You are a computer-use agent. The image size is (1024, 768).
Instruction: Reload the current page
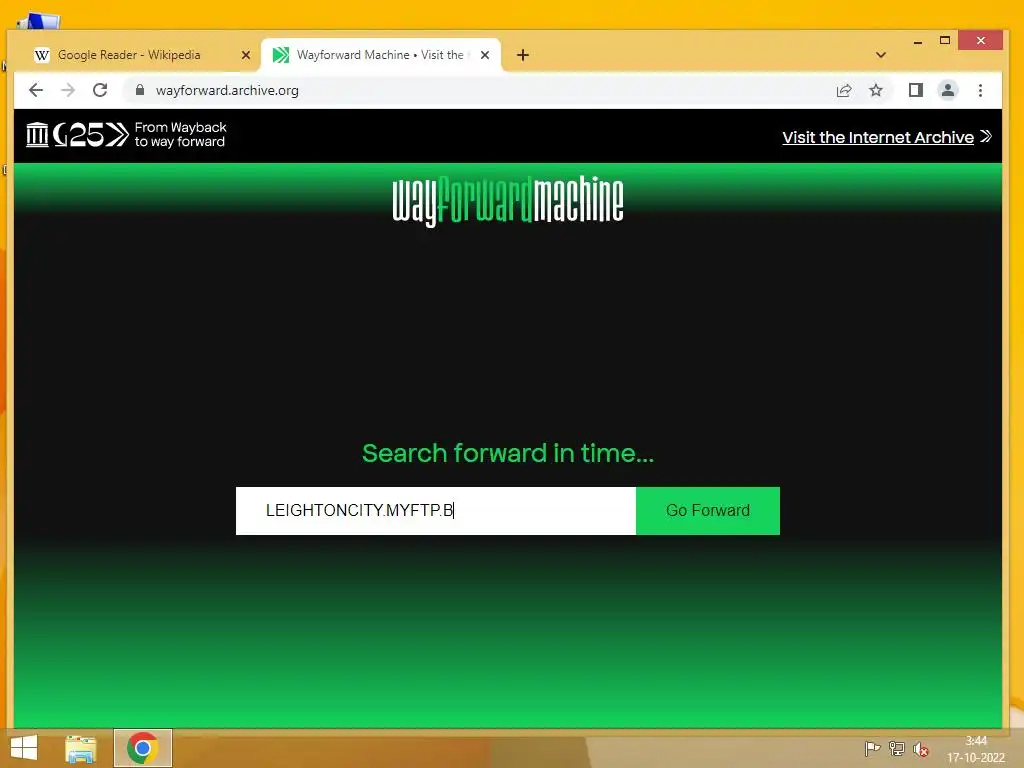click(100, 90)
